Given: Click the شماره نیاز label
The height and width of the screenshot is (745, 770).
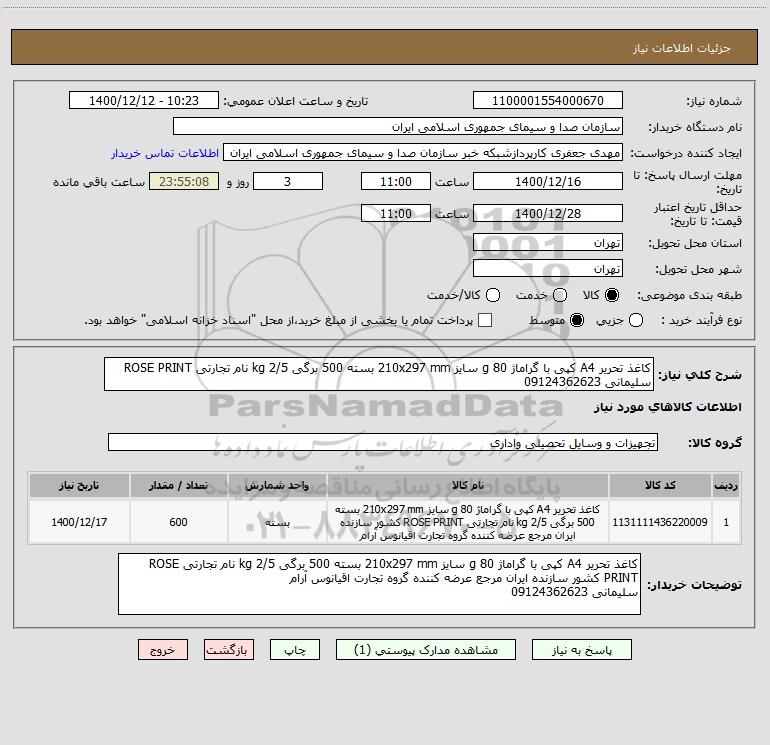Looking at the screenshot, I should [x=714, y=102].
